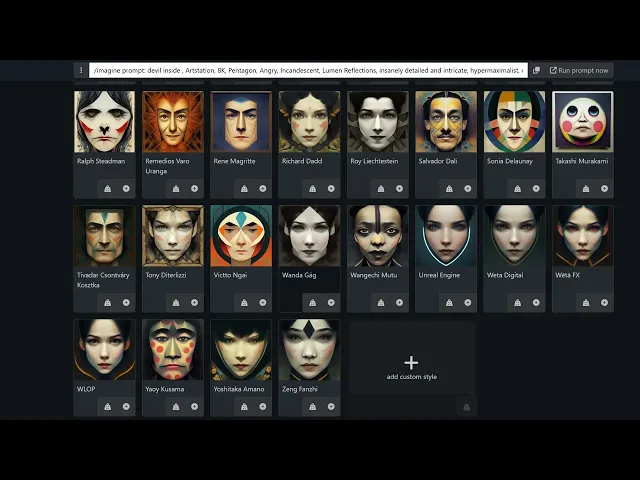Open the Unreal Engine face thumbnail
This screenshot has height=480, width=640.
click(446, 236)
